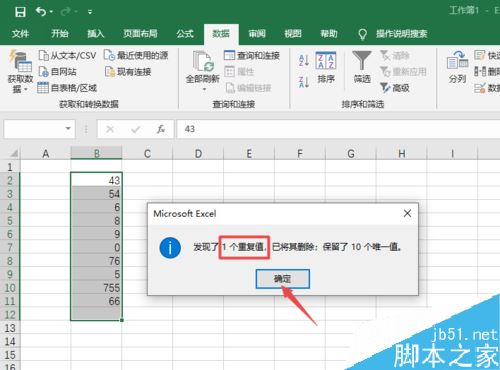
Task: Select row 1 header
Action: pyautogui.click(x=10, y=167)
